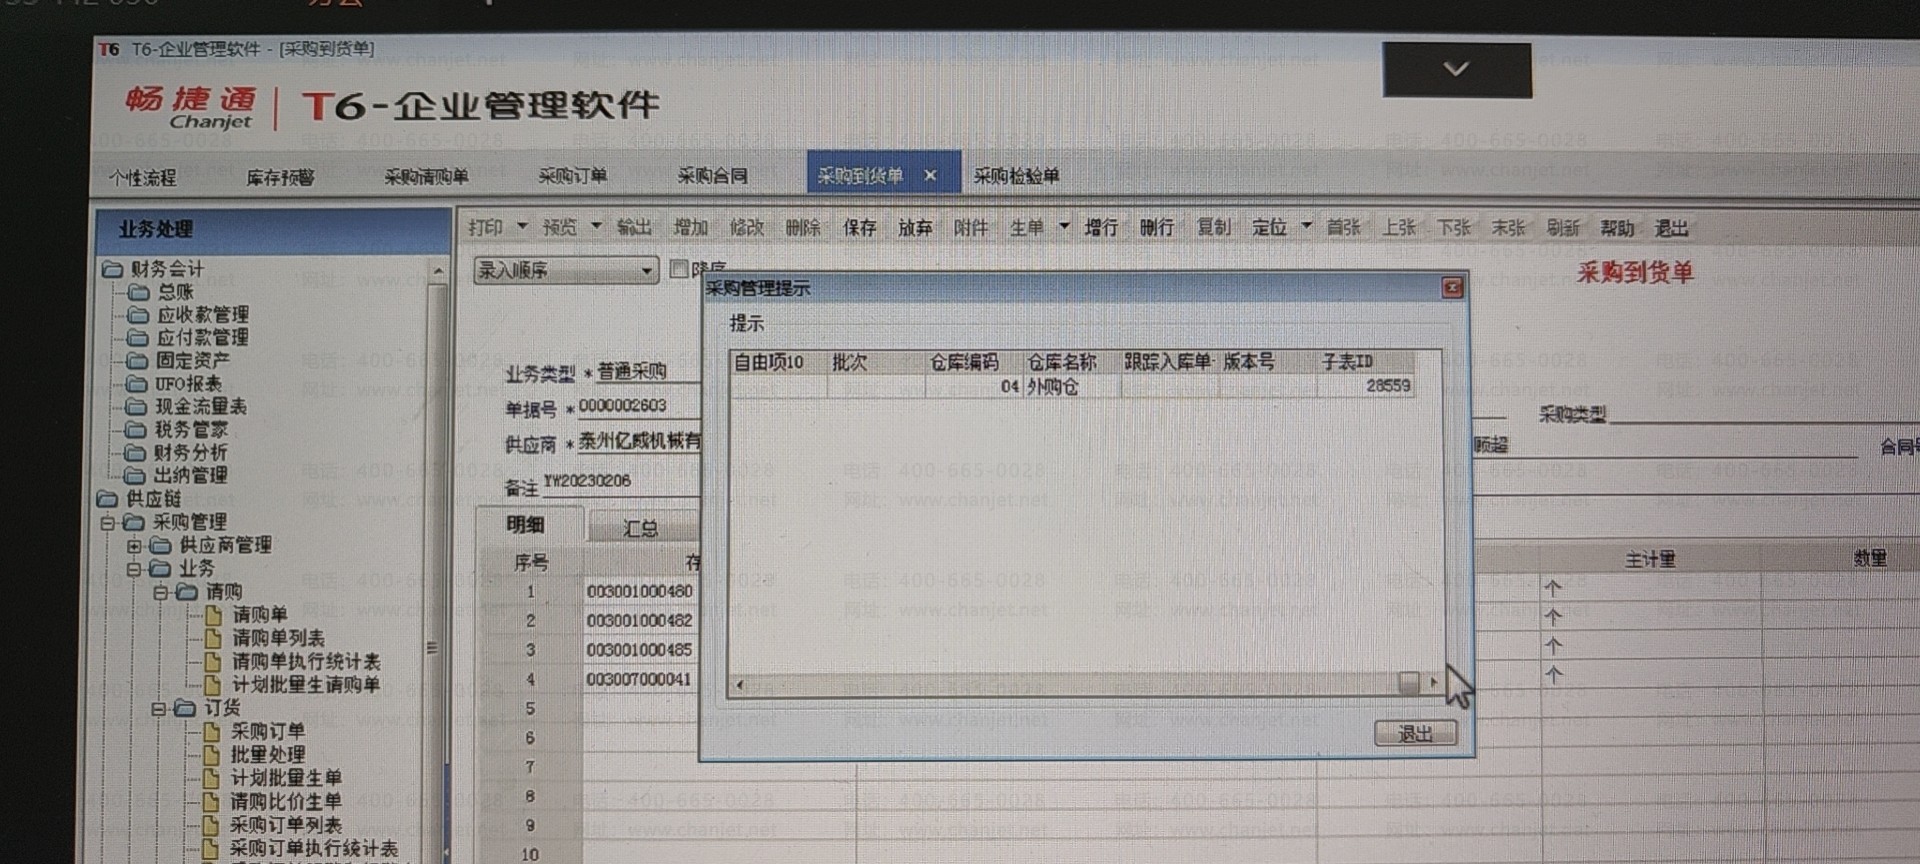This screenshot has height=864, width=1920.
Task: Open 应付款管理 in the tree
Action: pyautogui.click(x=202, y=338)
